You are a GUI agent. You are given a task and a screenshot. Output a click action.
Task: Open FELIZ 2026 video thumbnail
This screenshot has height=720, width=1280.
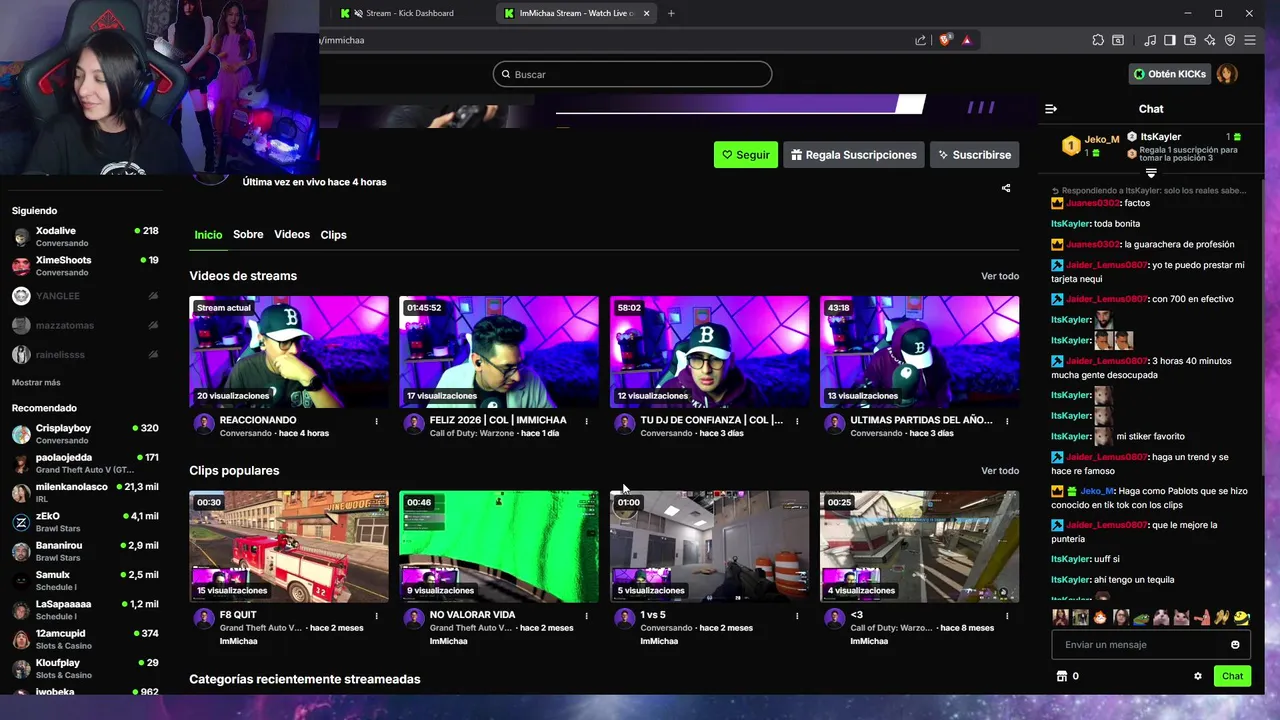pos(499,351)
